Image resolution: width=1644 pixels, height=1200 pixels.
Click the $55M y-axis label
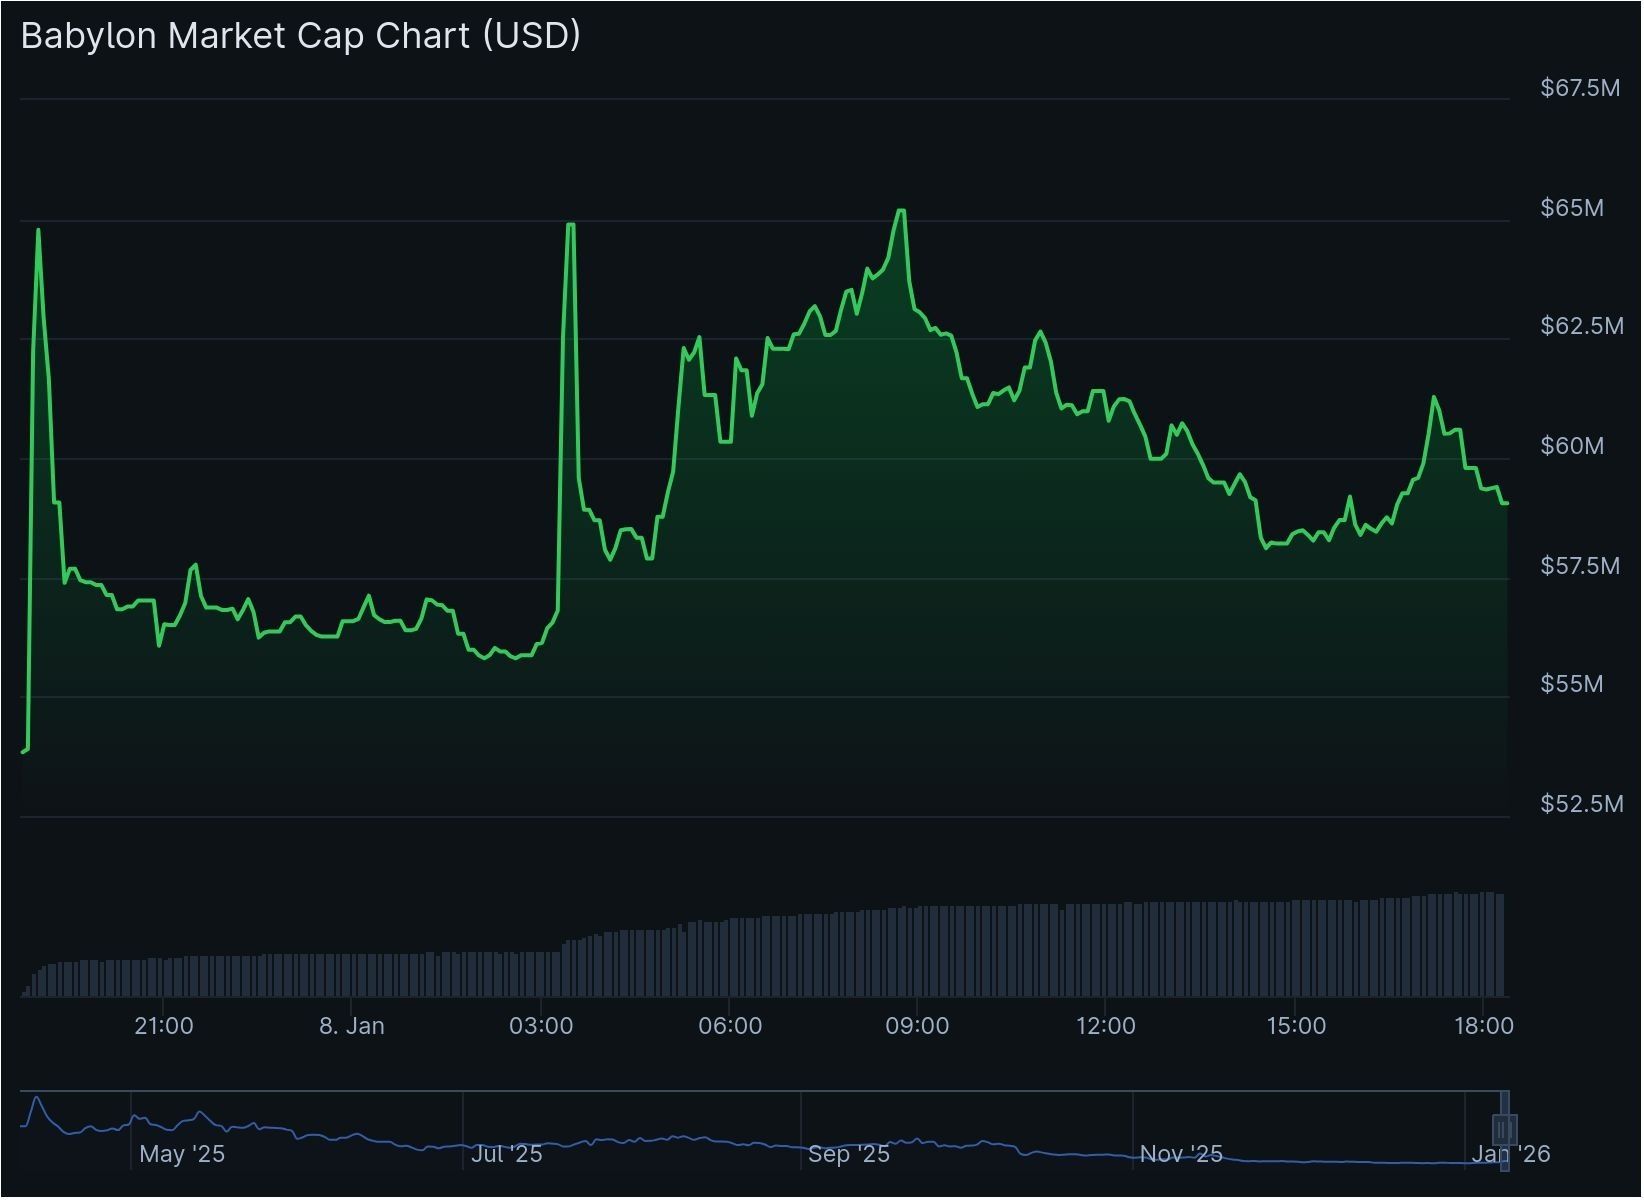pos(1572,684)
